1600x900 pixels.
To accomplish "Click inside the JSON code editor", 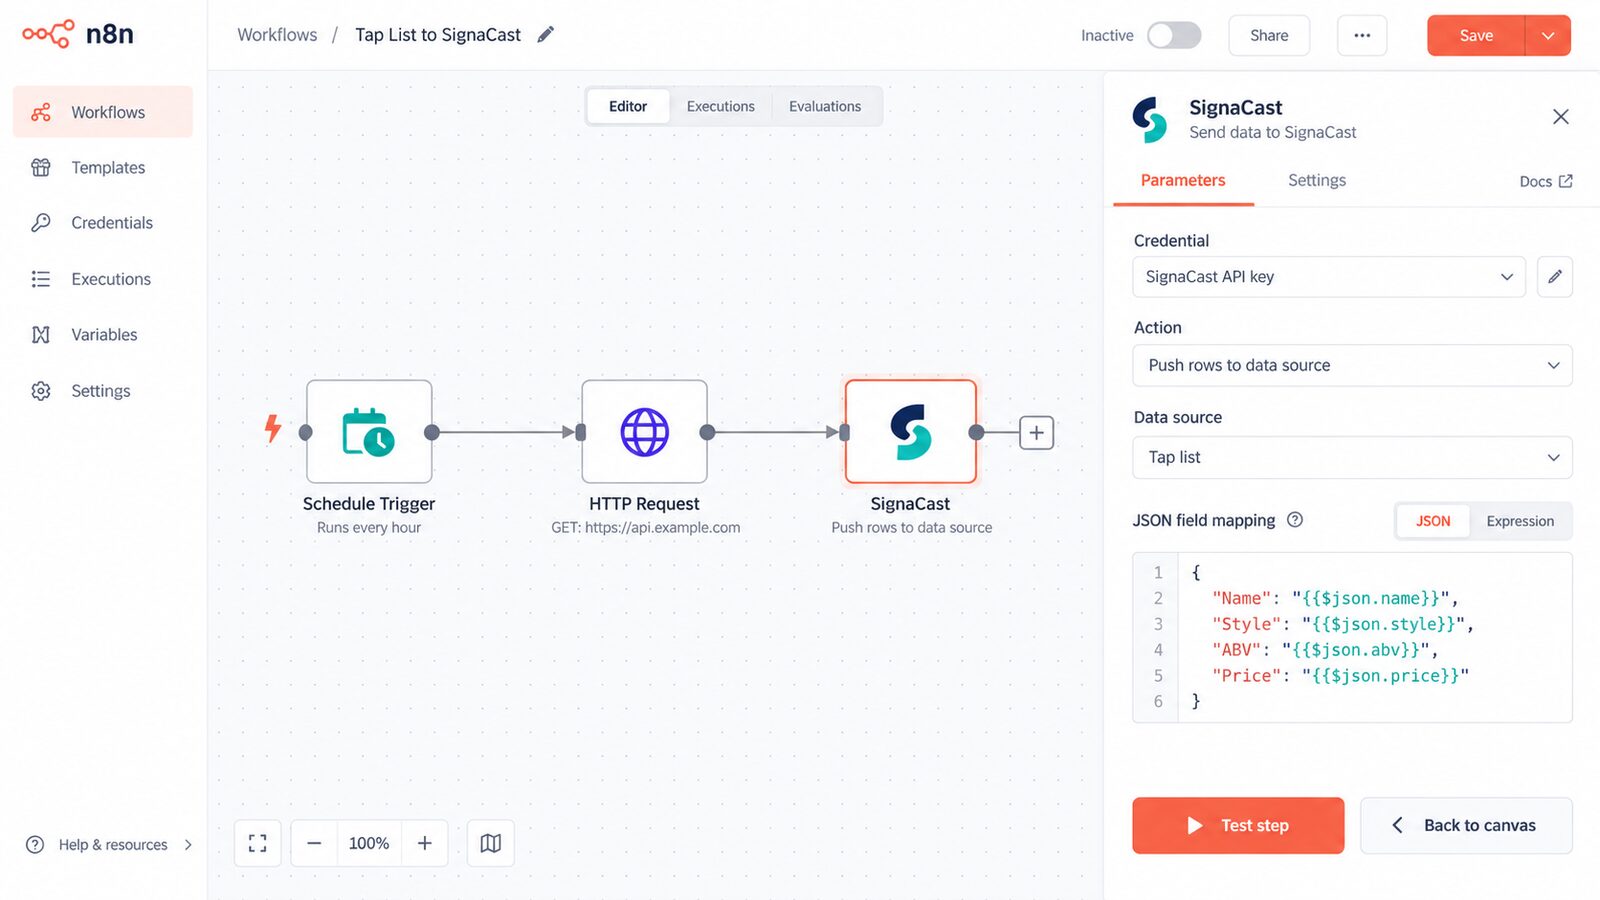I will (1352, 637).
